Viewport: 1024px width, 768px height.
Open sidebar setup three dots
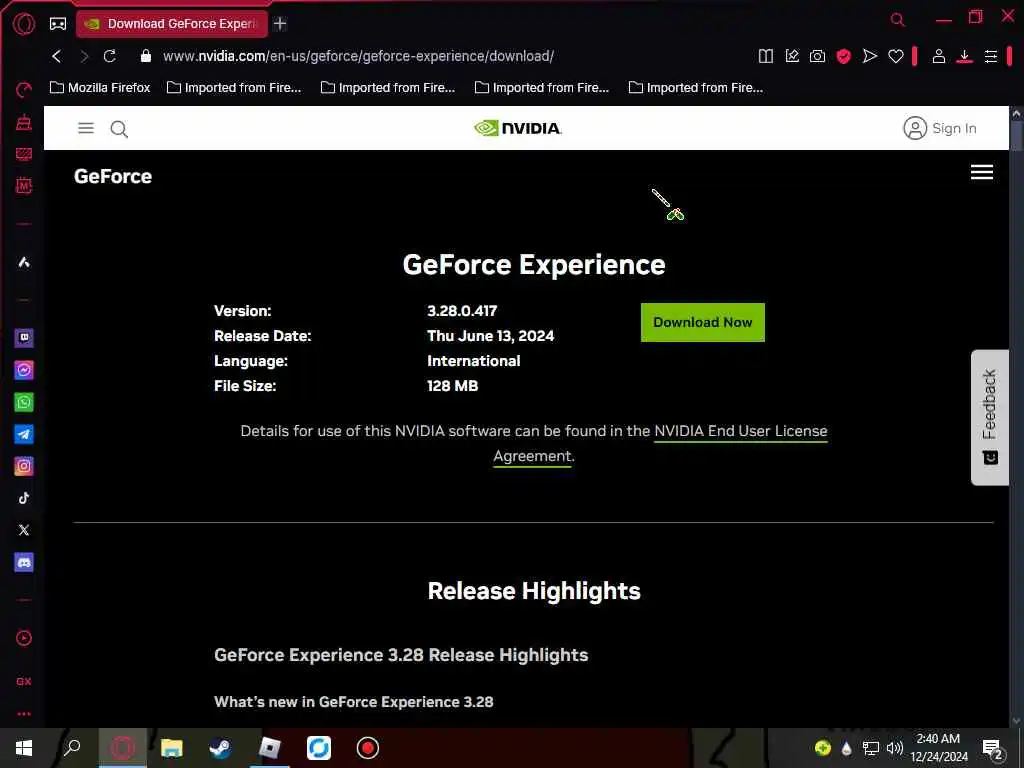[24, 714]
